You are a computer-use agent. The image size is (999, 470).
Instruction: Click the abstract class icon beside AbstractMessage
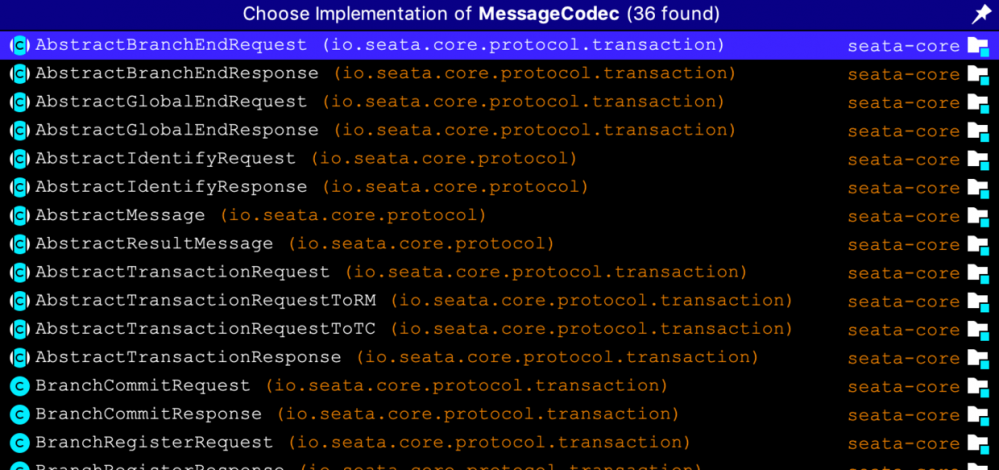tap(19, 216)
